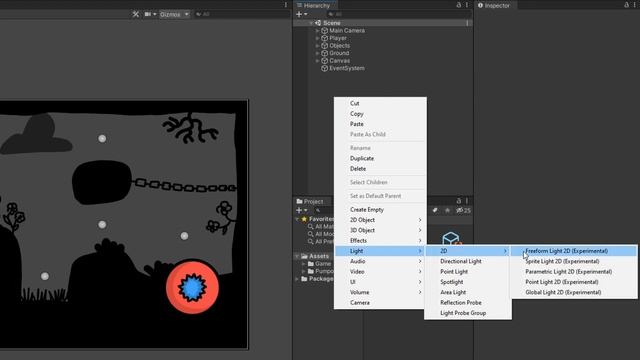Open the scene view panel options menu
This screenshot has height=360, width=640.
click(286, 5)
